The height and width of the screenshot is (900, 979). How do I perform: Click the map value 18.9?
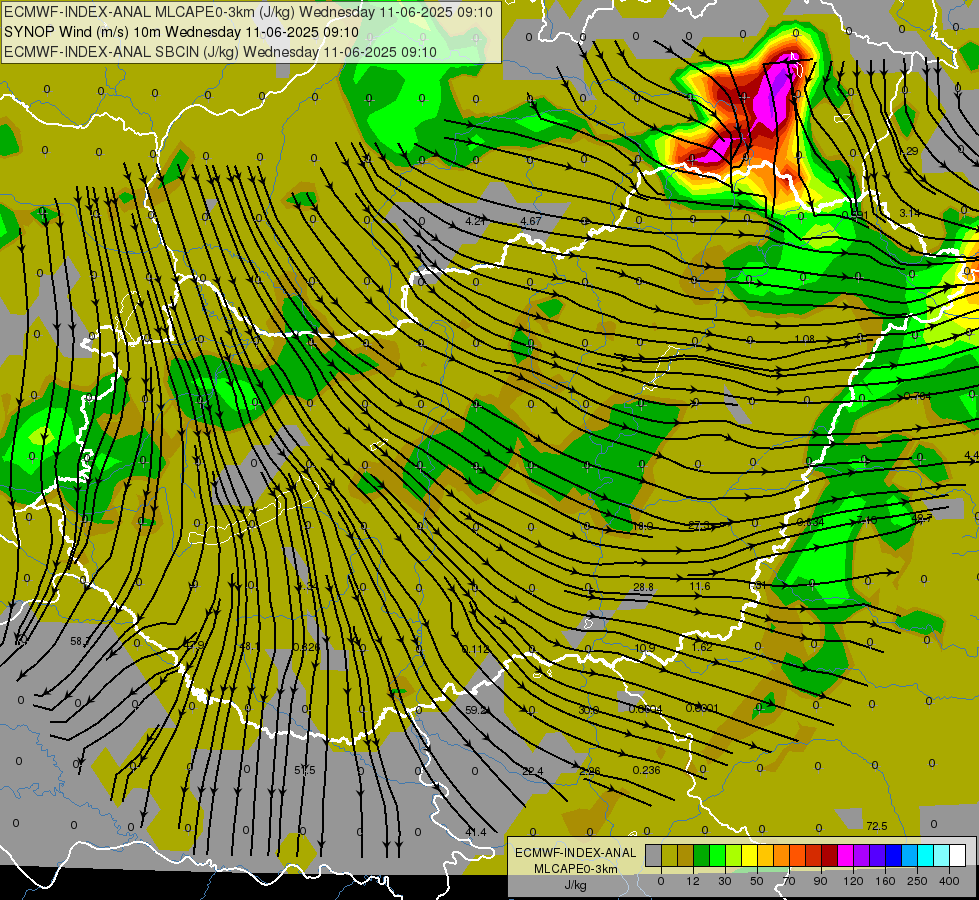pyautogui.click(x=642, y=527)
